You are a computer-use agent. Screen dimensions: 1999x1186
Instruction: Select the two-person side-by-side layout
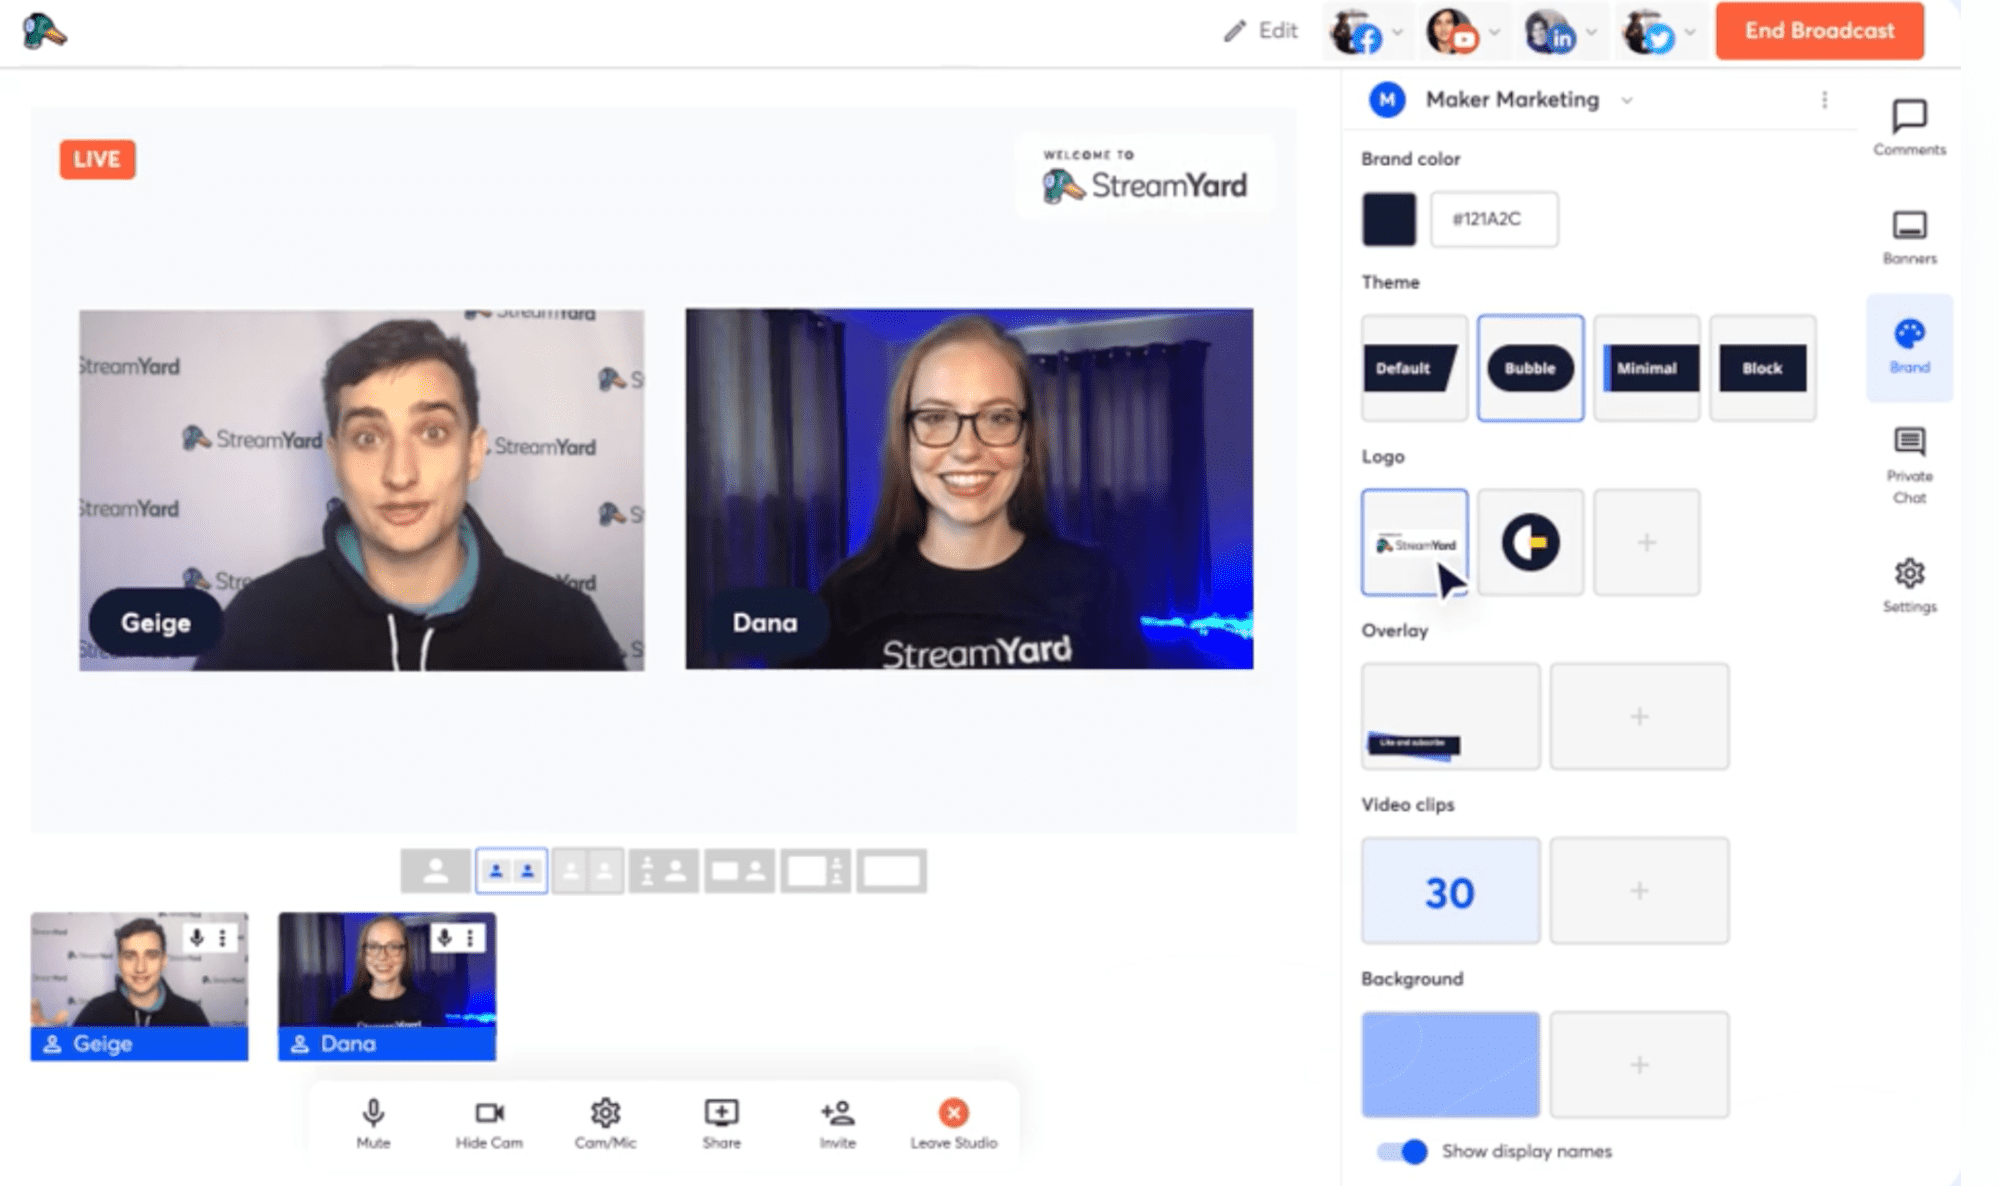[511, 871]
